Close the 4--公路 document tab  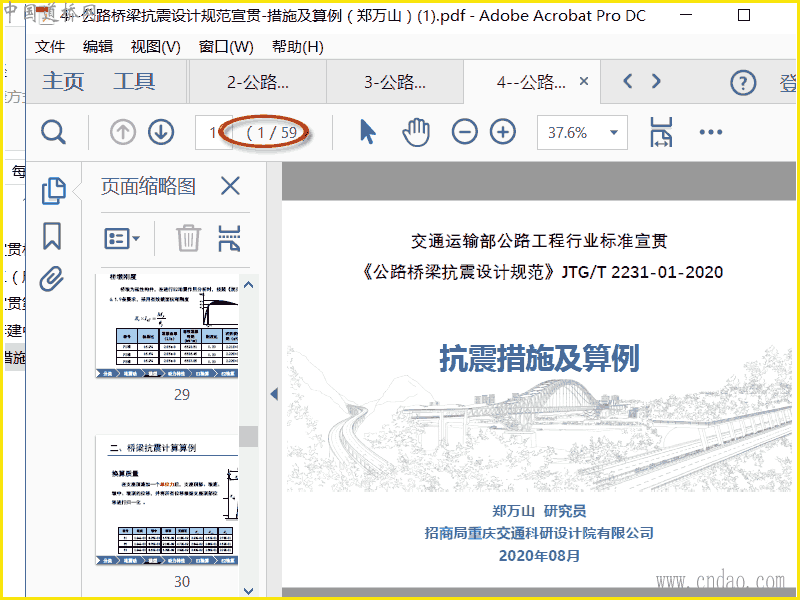pyautogui.click(x=584, y=81)
